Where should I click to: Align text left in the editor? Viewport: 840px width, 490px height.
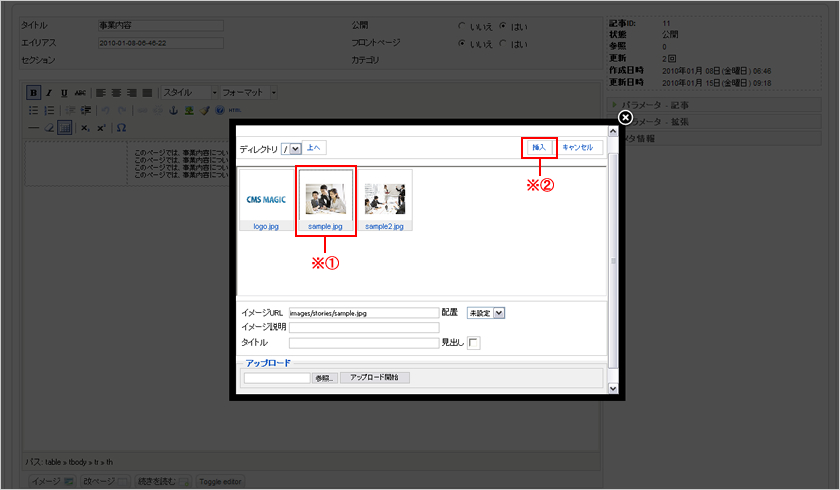[101, 93]
